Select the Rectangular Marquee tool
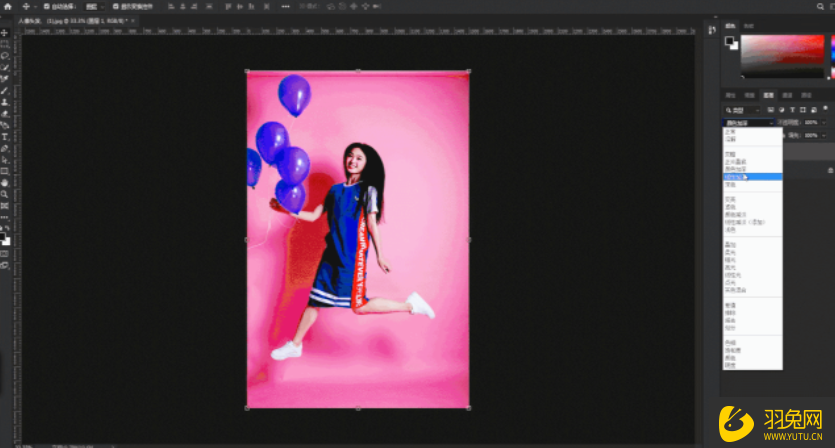This screenshot has height=448, width=835. [5, 45]
